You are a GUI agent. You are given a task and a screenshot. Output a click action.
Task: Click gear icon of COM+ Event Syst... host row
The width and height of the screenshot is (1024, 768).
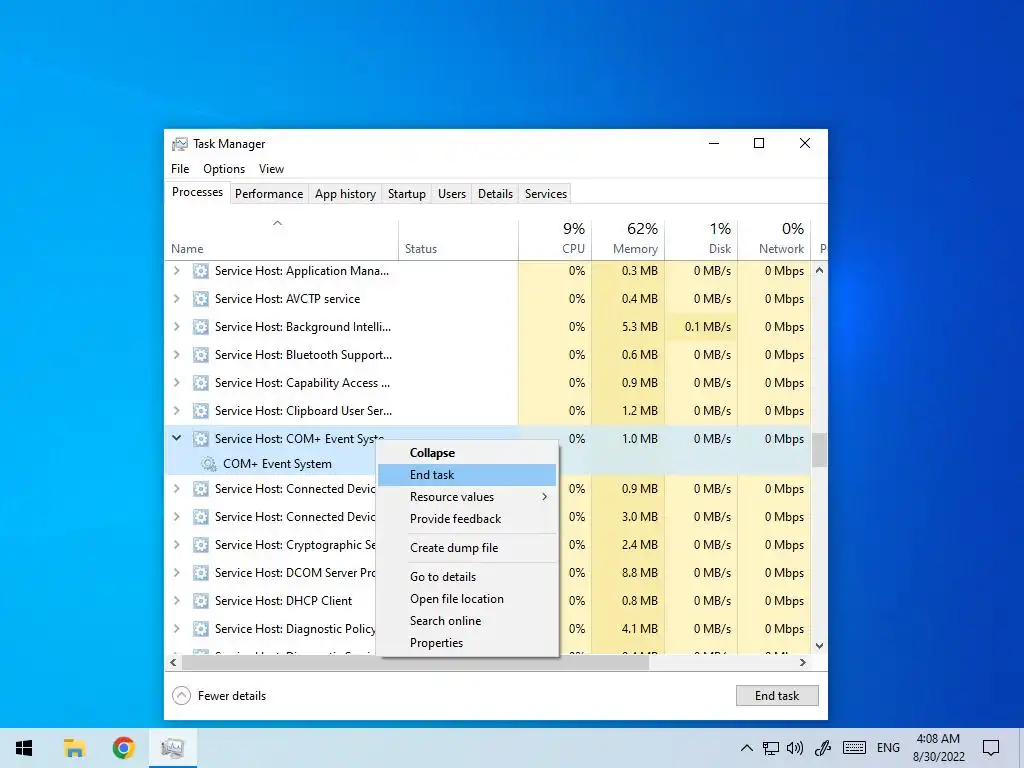click(200, 439)
